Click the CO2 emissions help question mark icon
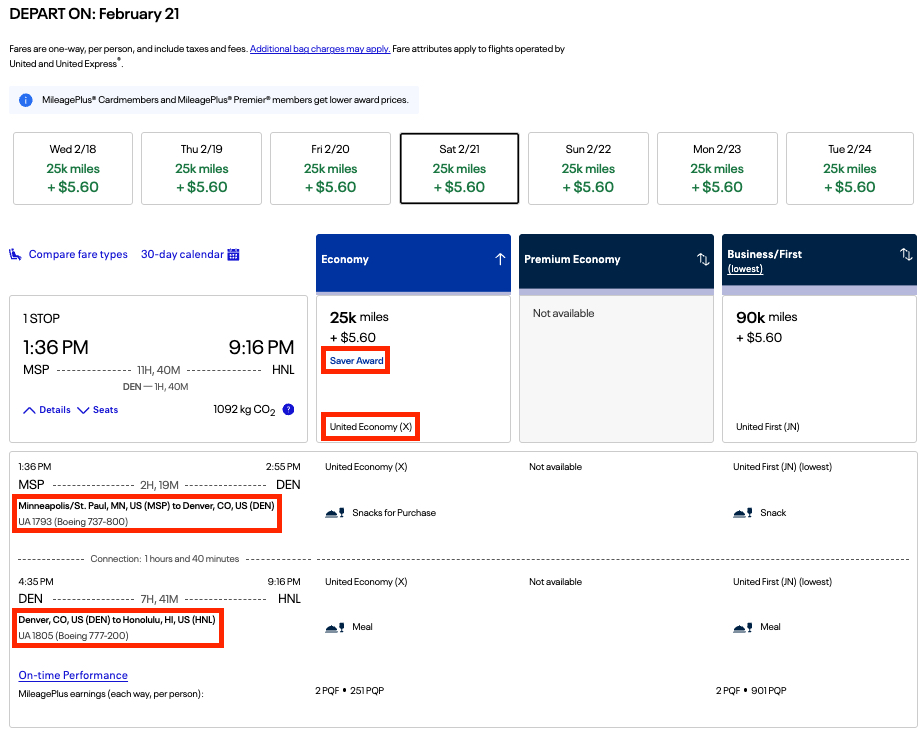This screenshot has width=924, height=731. point(288,409)
